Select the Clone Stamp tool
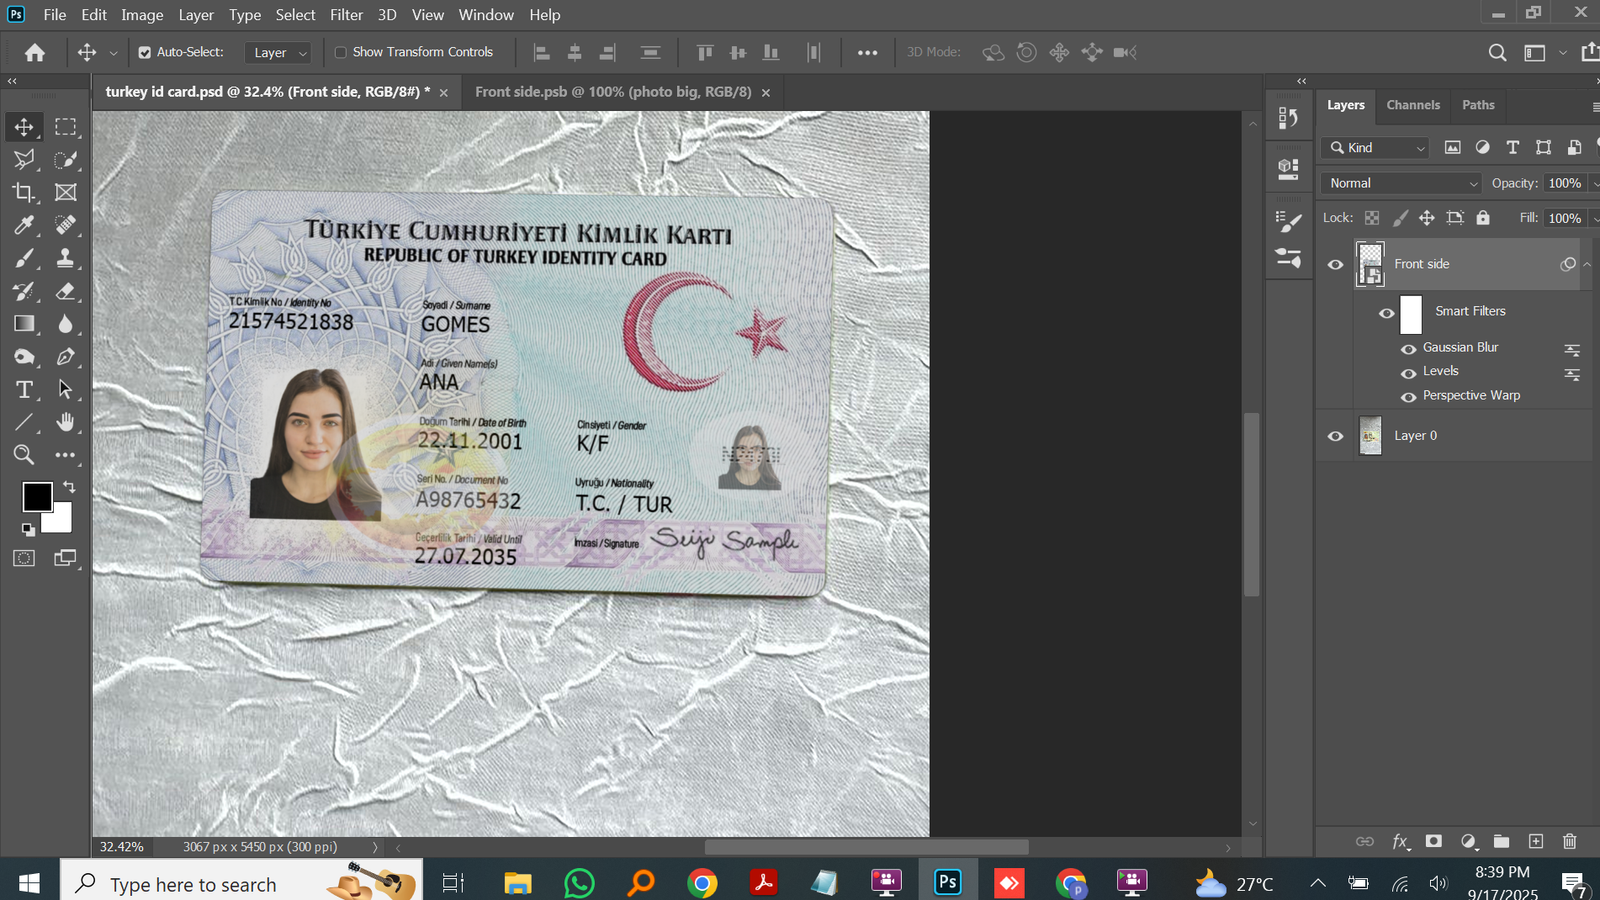Image resolution: width=1600 pixels, height=900 pixels. (x=65, y=258)
